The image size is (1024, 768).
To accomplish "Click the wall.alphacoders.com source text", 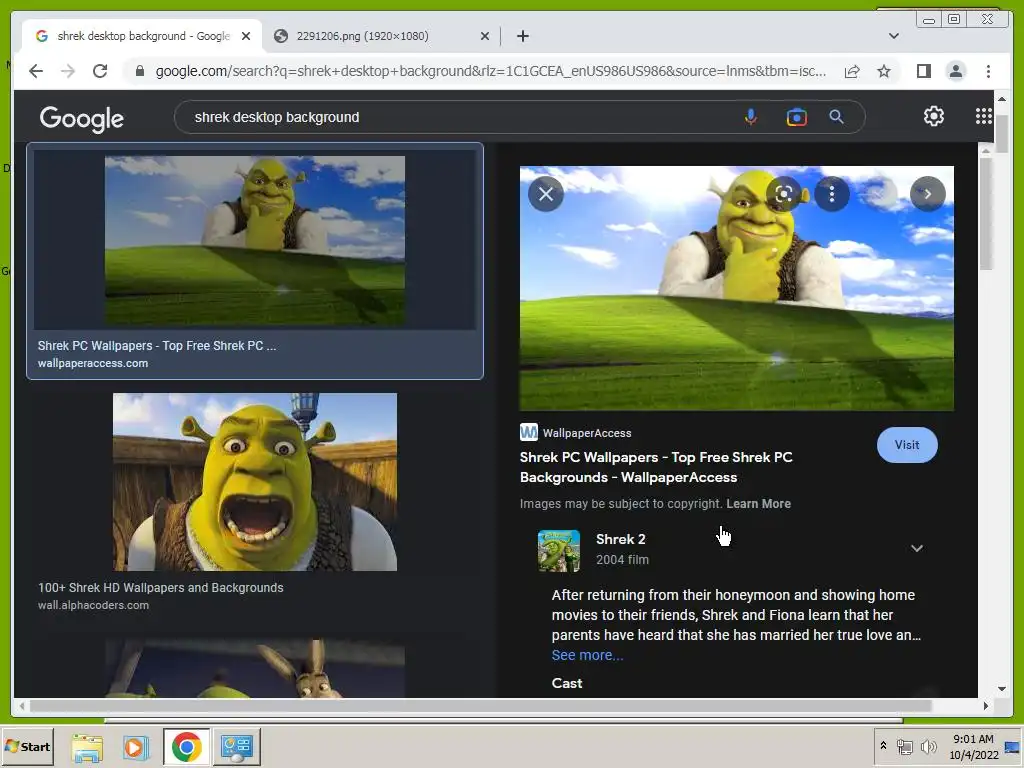I will click(93, 605).
